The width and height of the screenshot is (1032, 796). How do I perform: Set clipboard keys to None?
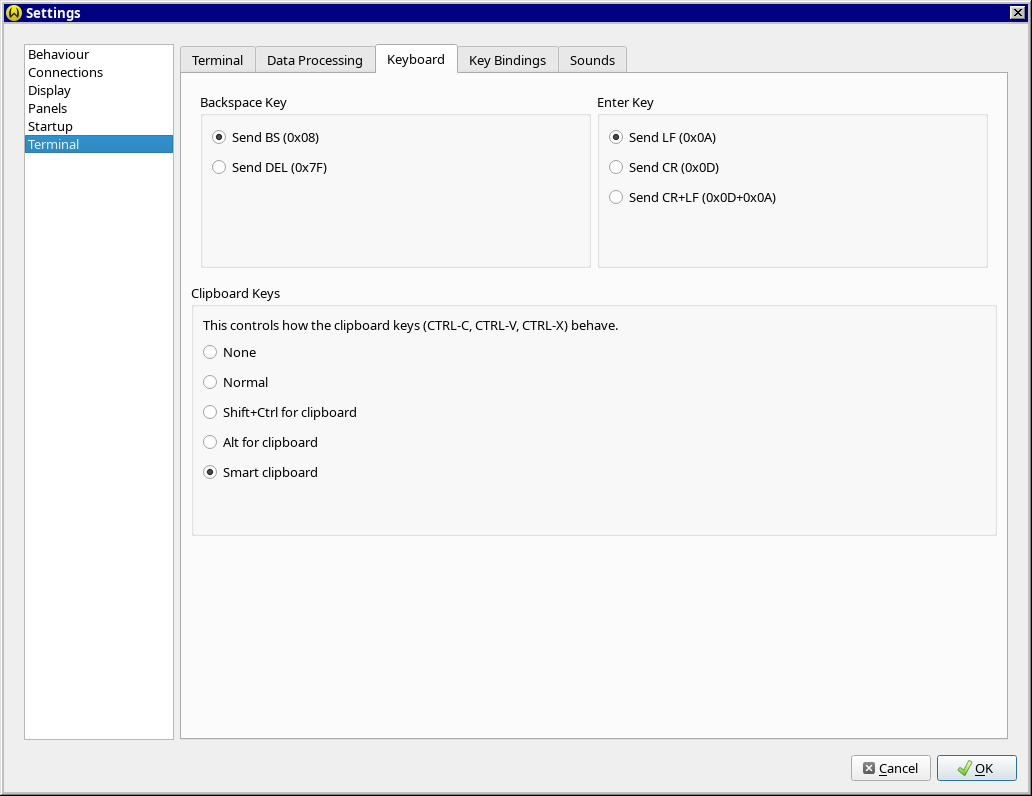(x=210, y=352)
